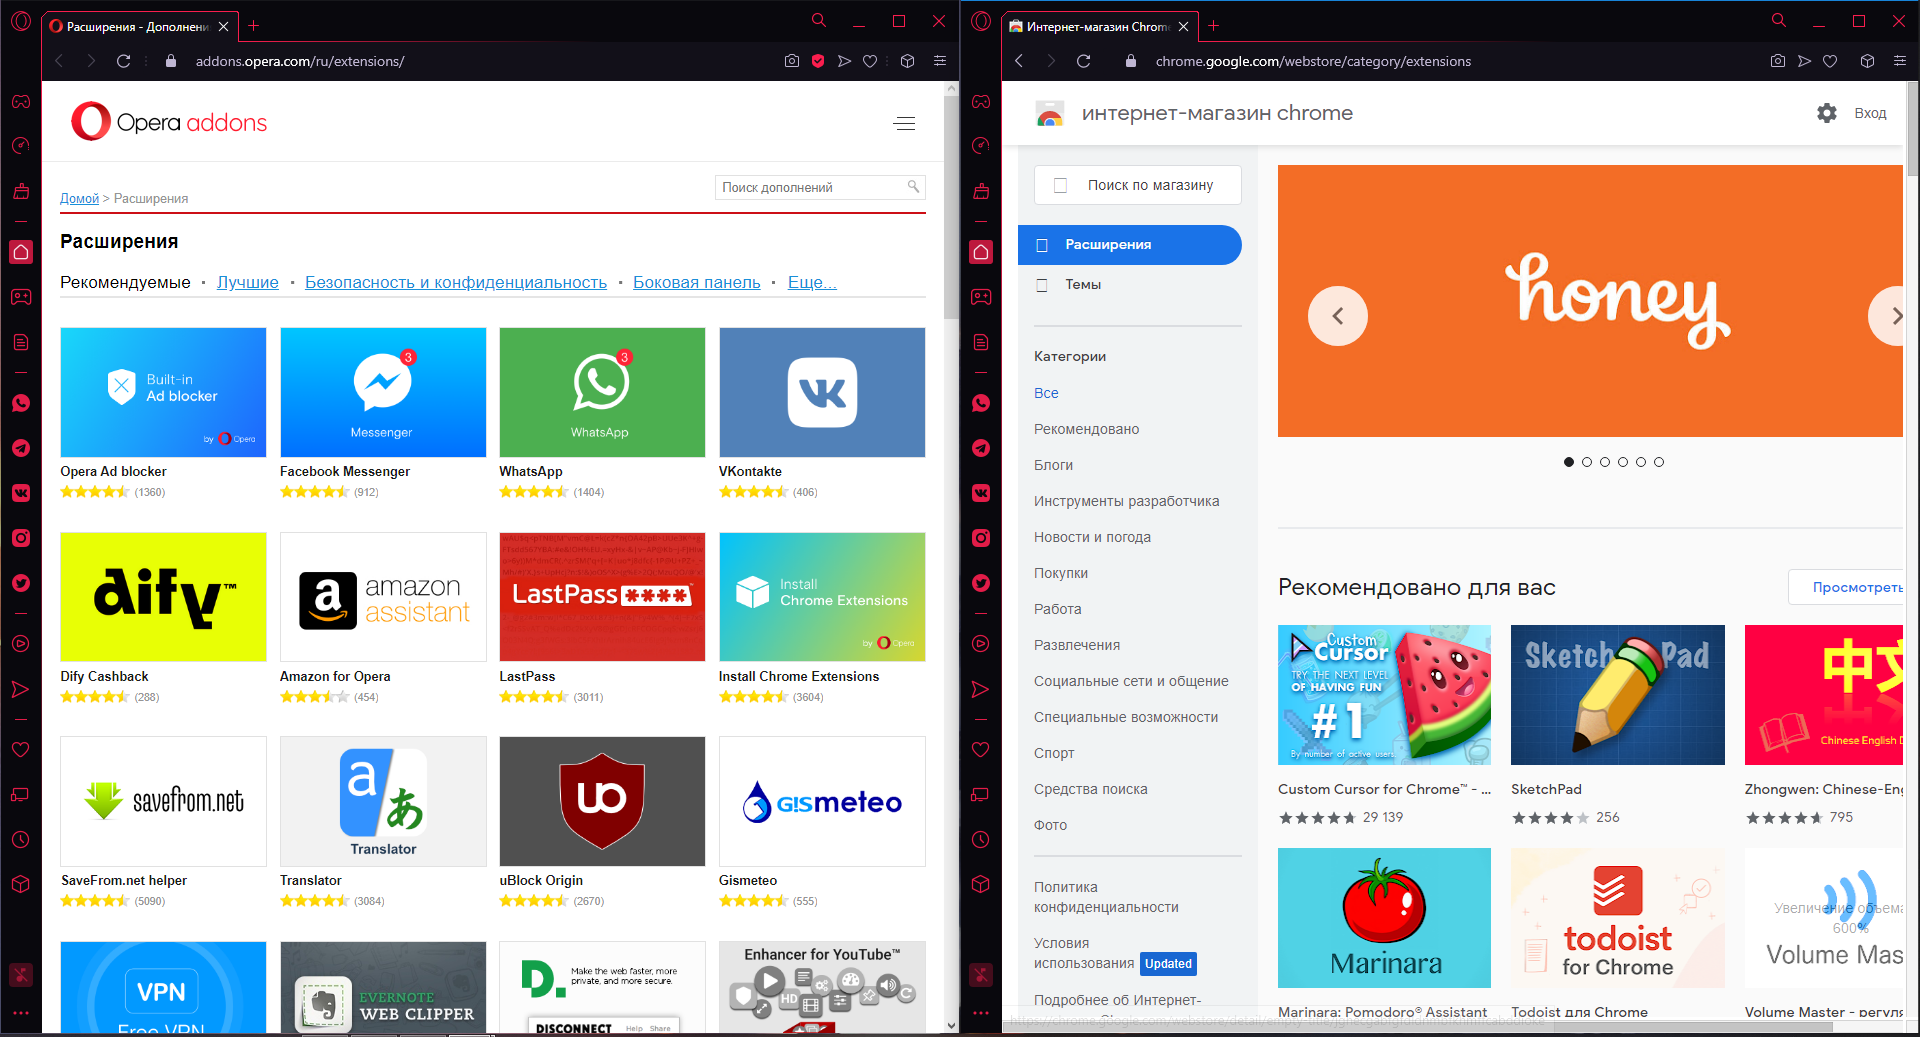The image size is (1920, 1037).
Task: Click the 'Вход' sign-in button
Action: click(1870, 113)
